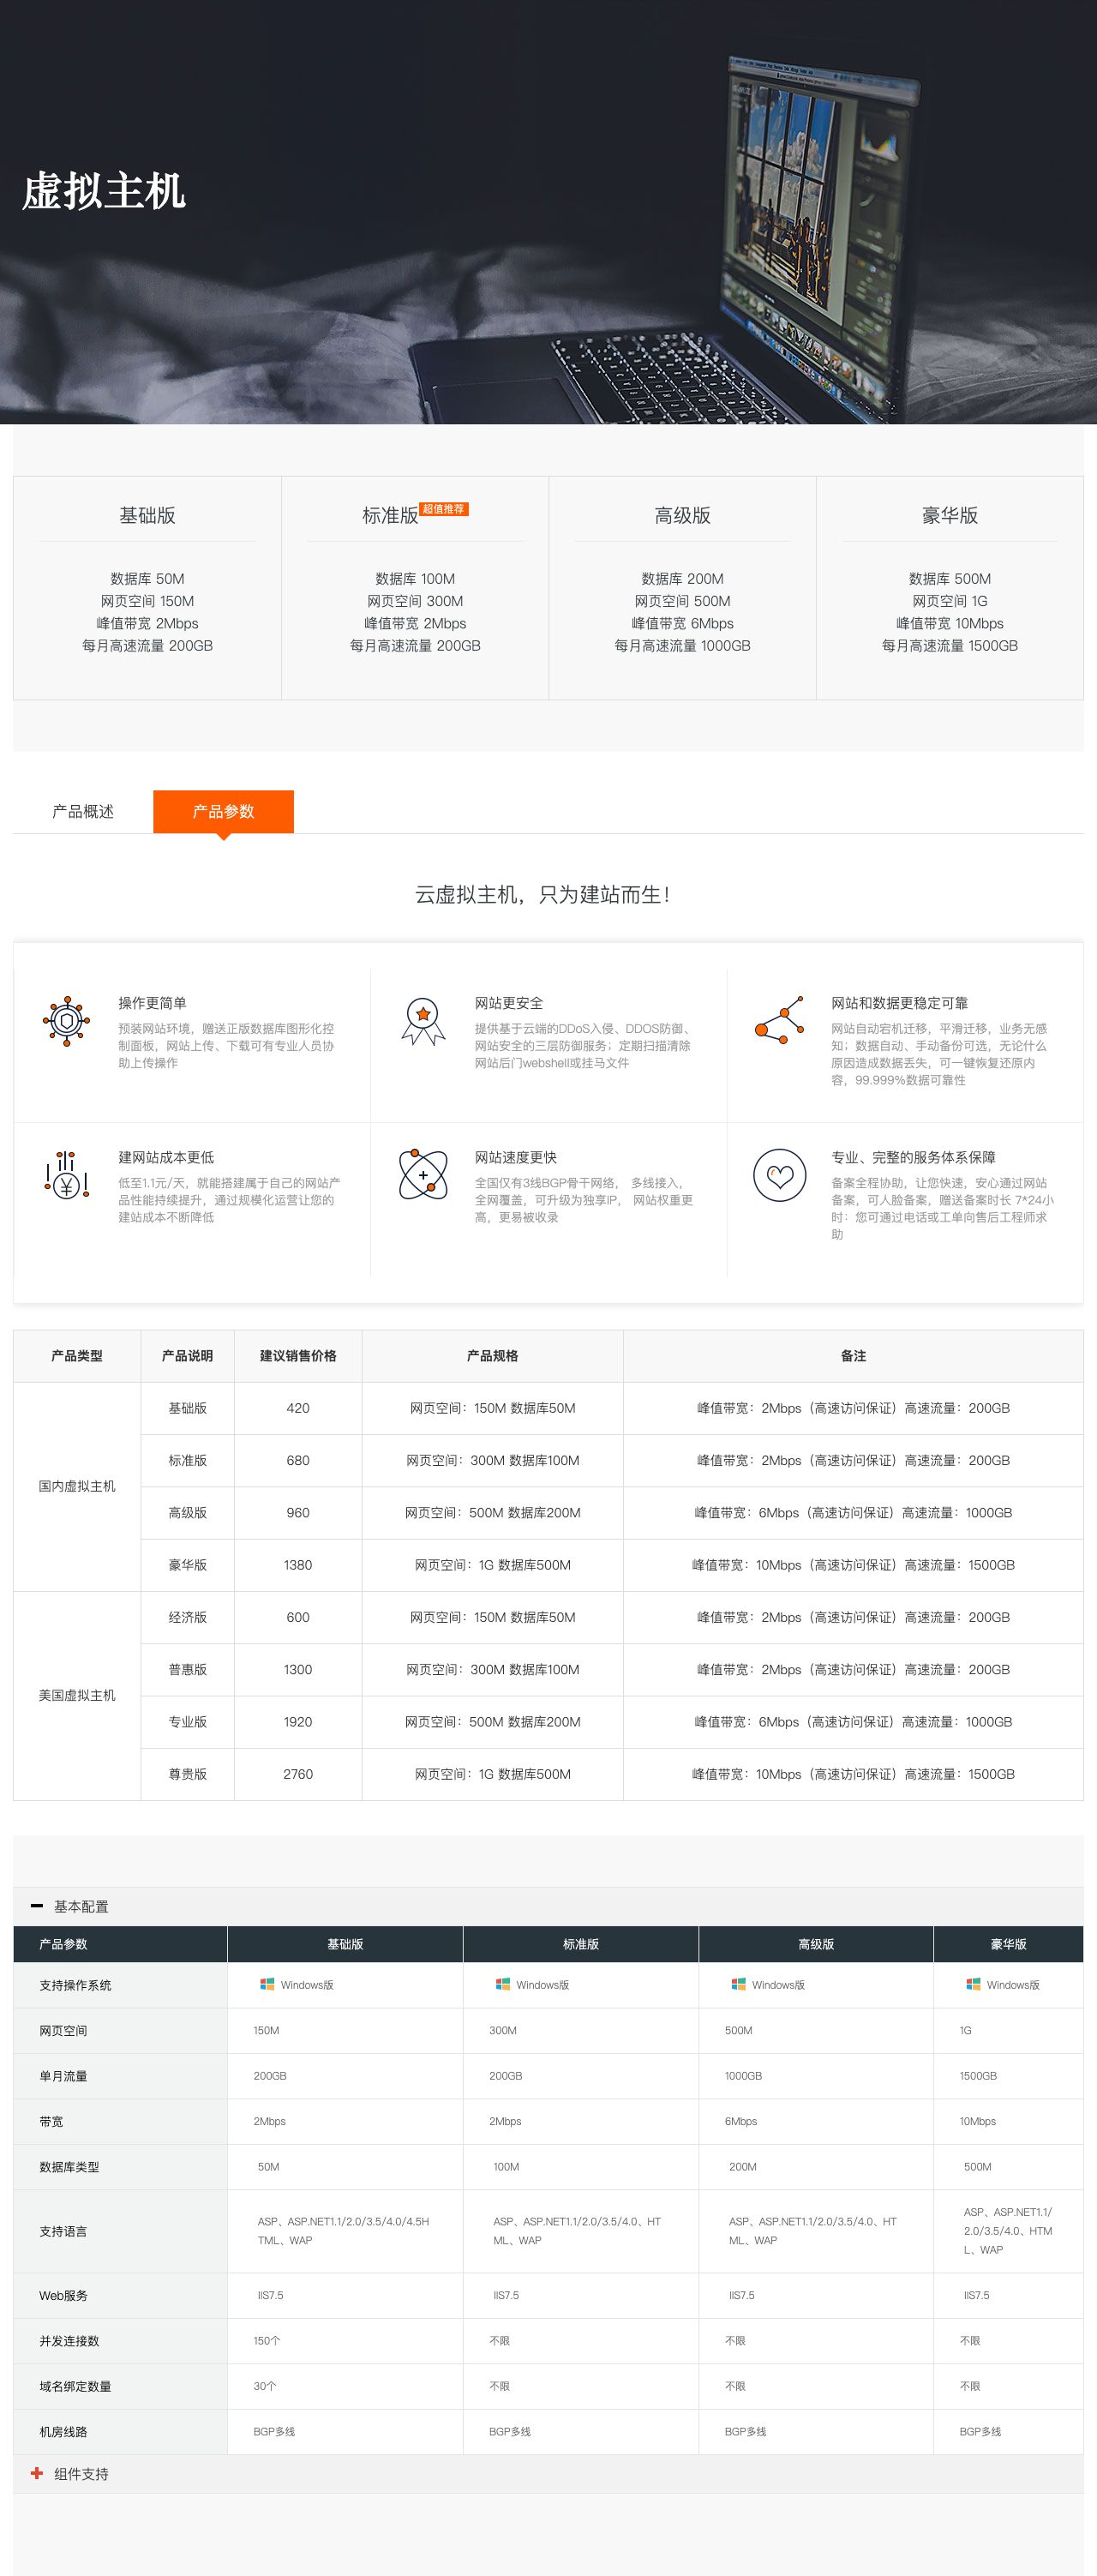Click the 备注 column header

pos(853,1356)
